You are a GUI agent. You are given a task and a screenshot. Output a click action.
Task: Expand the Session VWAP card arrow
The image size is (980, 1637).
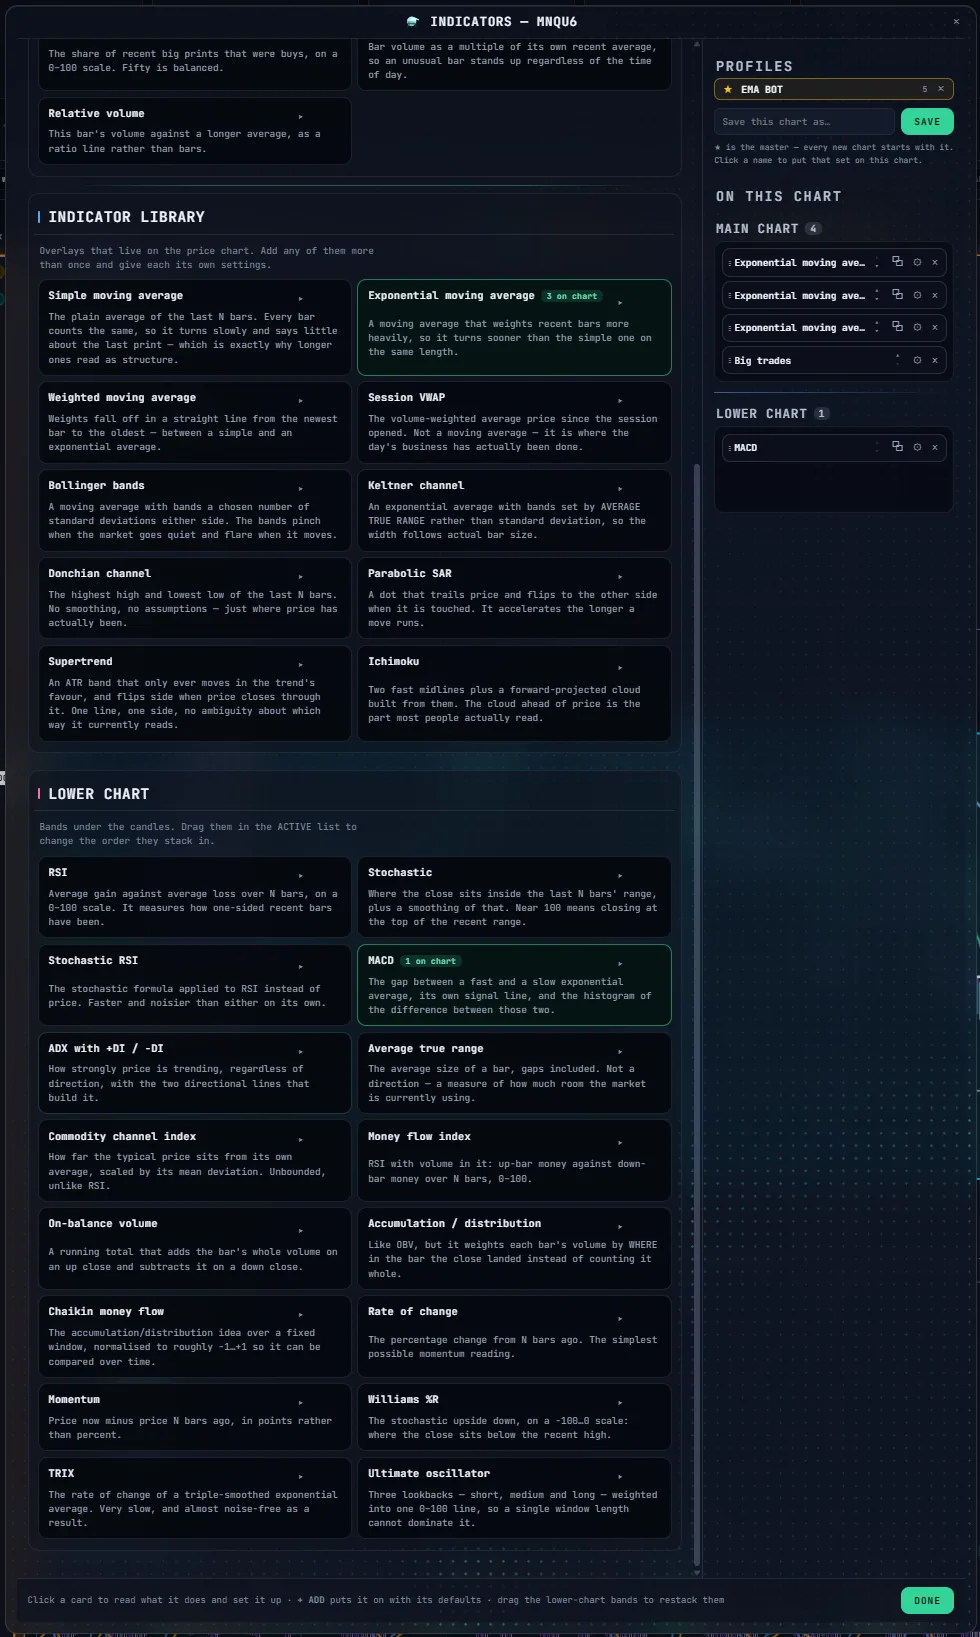click(x=620, y=400)
